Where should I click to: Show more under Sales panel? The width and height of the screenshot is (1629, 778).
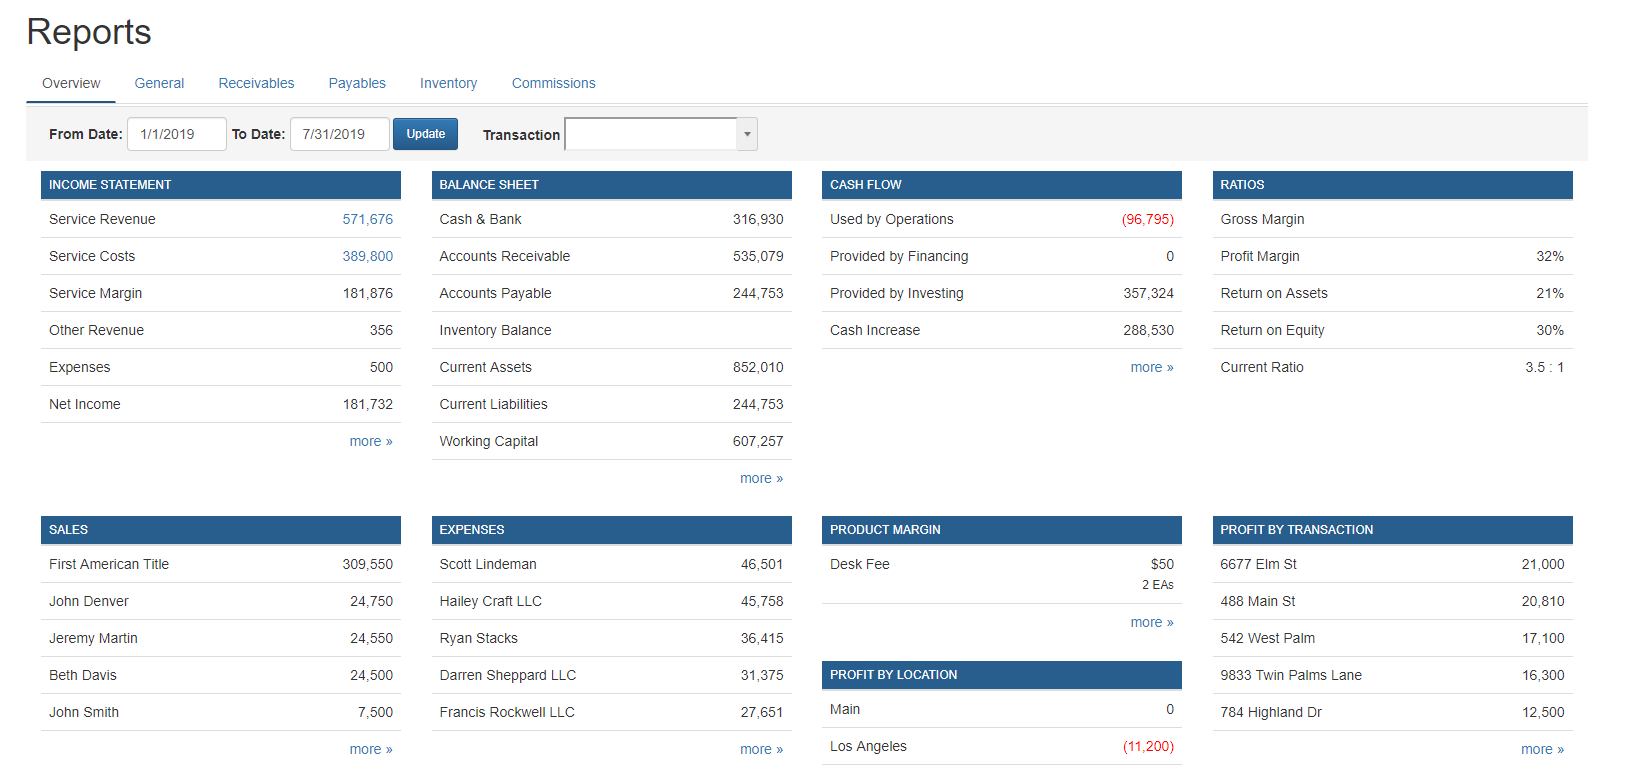370,749
